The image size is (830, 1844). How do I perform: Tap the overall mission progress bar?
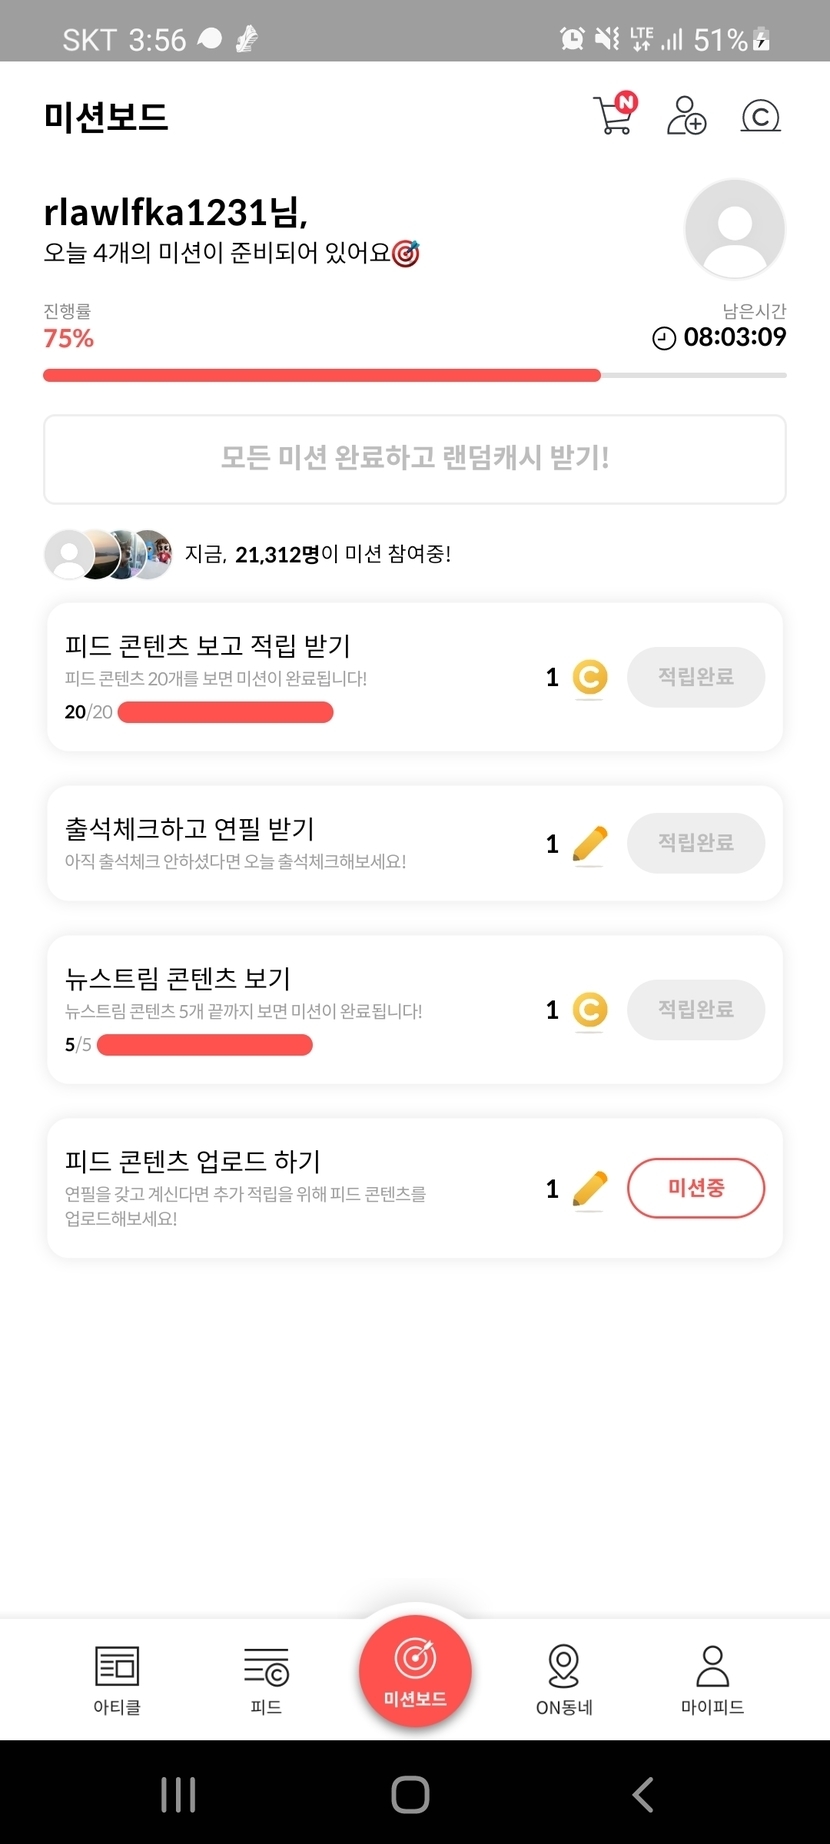tap(414, 376)
